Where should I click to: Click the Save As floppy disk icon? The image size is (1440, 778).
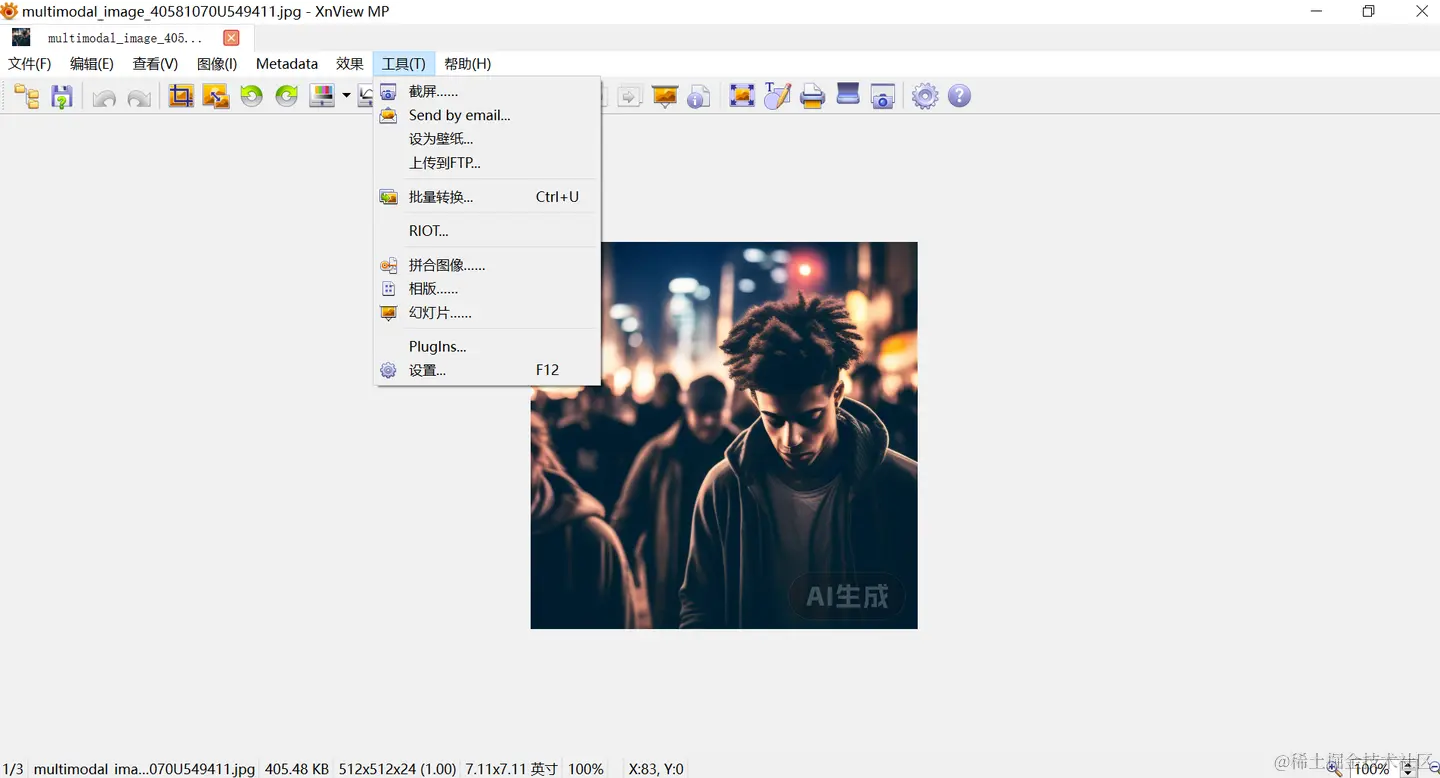pos(62,96)
